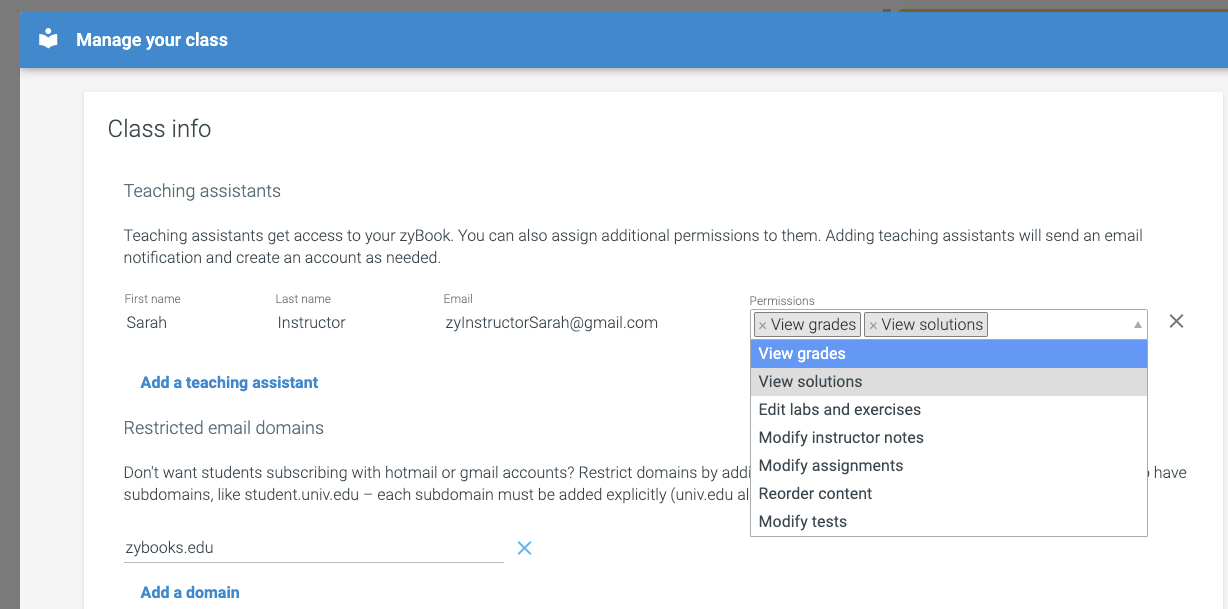This screenshot has height=609, width=1228.
Task: Choose Modify assignments permission
Action: click(830, 466)
